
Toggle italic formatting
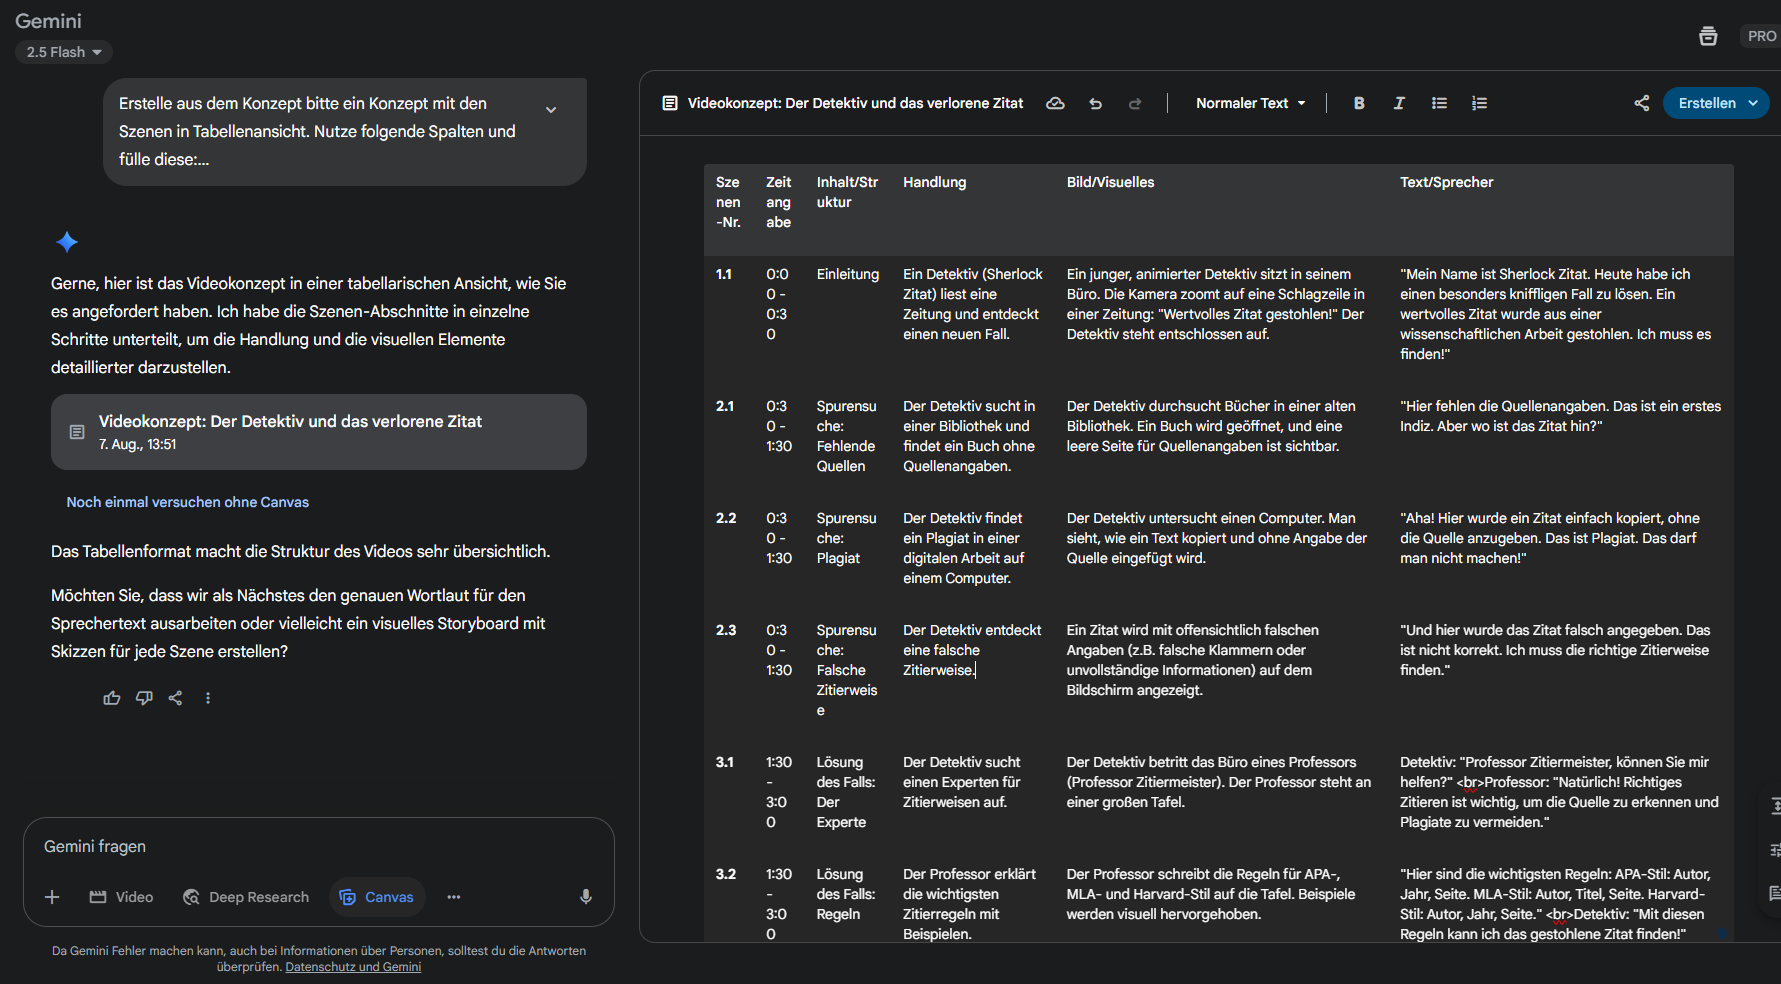(x=1399, y=103)
